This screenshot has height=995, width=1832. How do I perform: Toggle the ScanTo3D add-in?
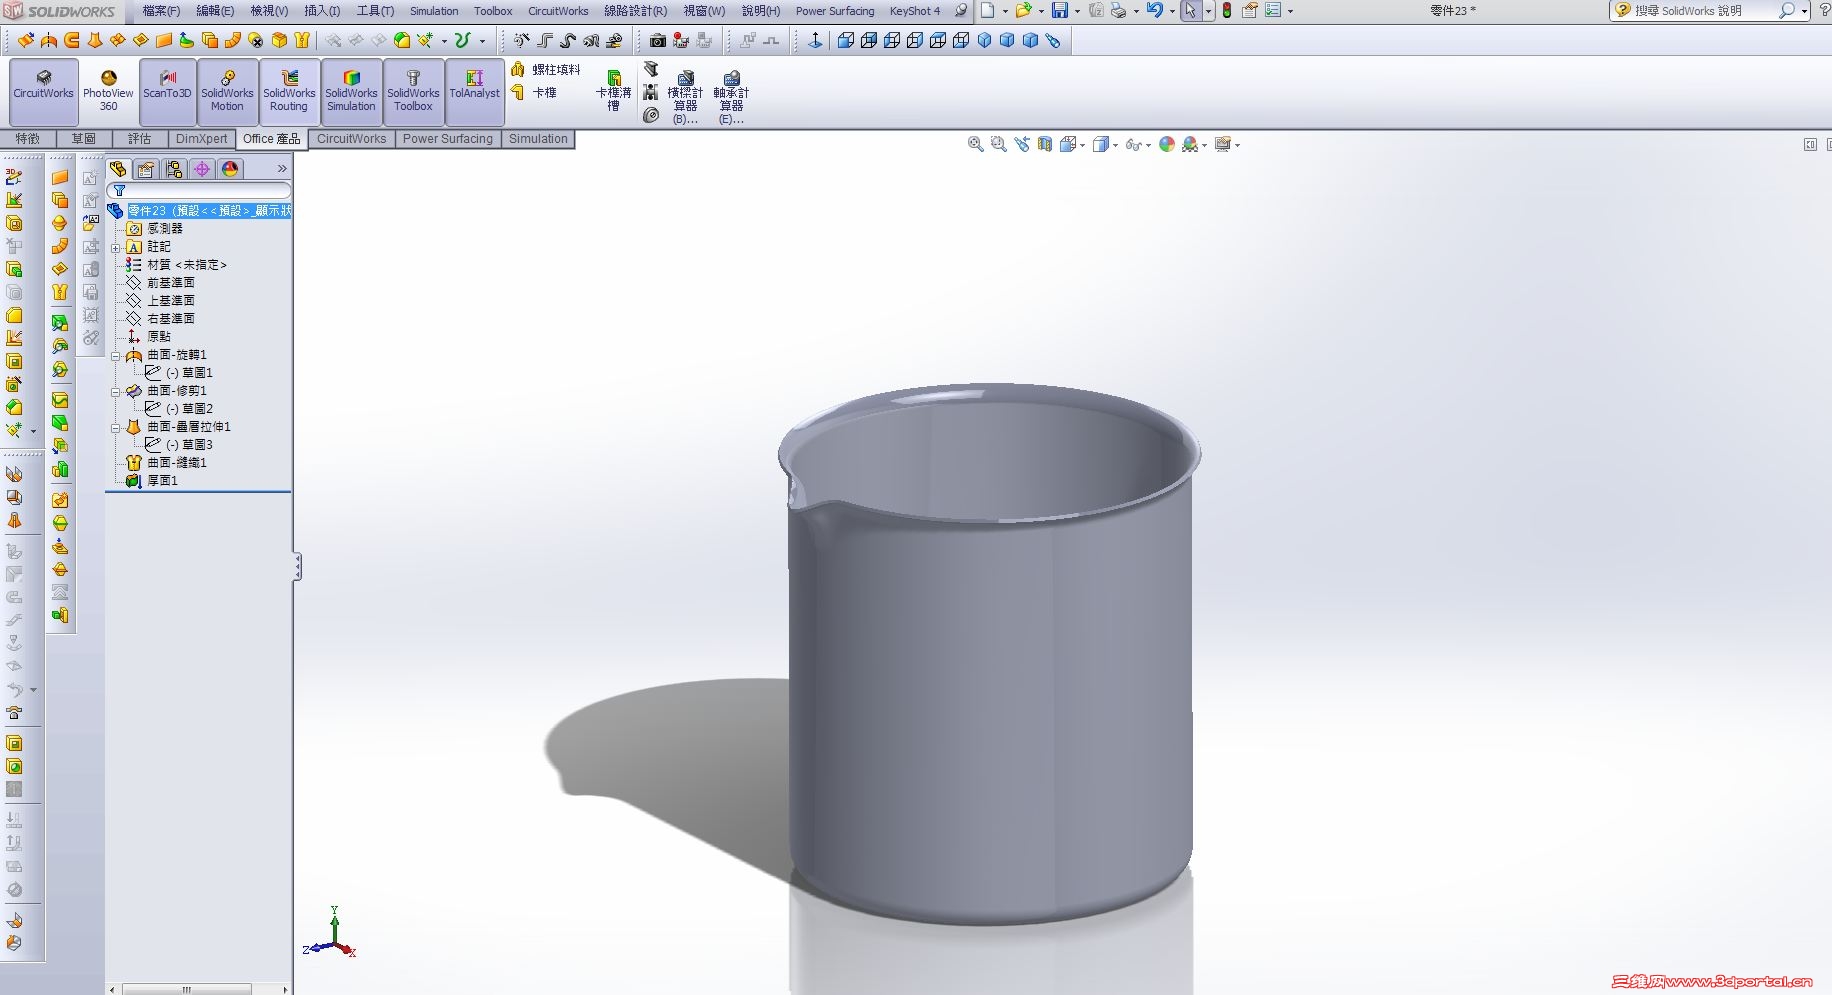pos(167,91)
